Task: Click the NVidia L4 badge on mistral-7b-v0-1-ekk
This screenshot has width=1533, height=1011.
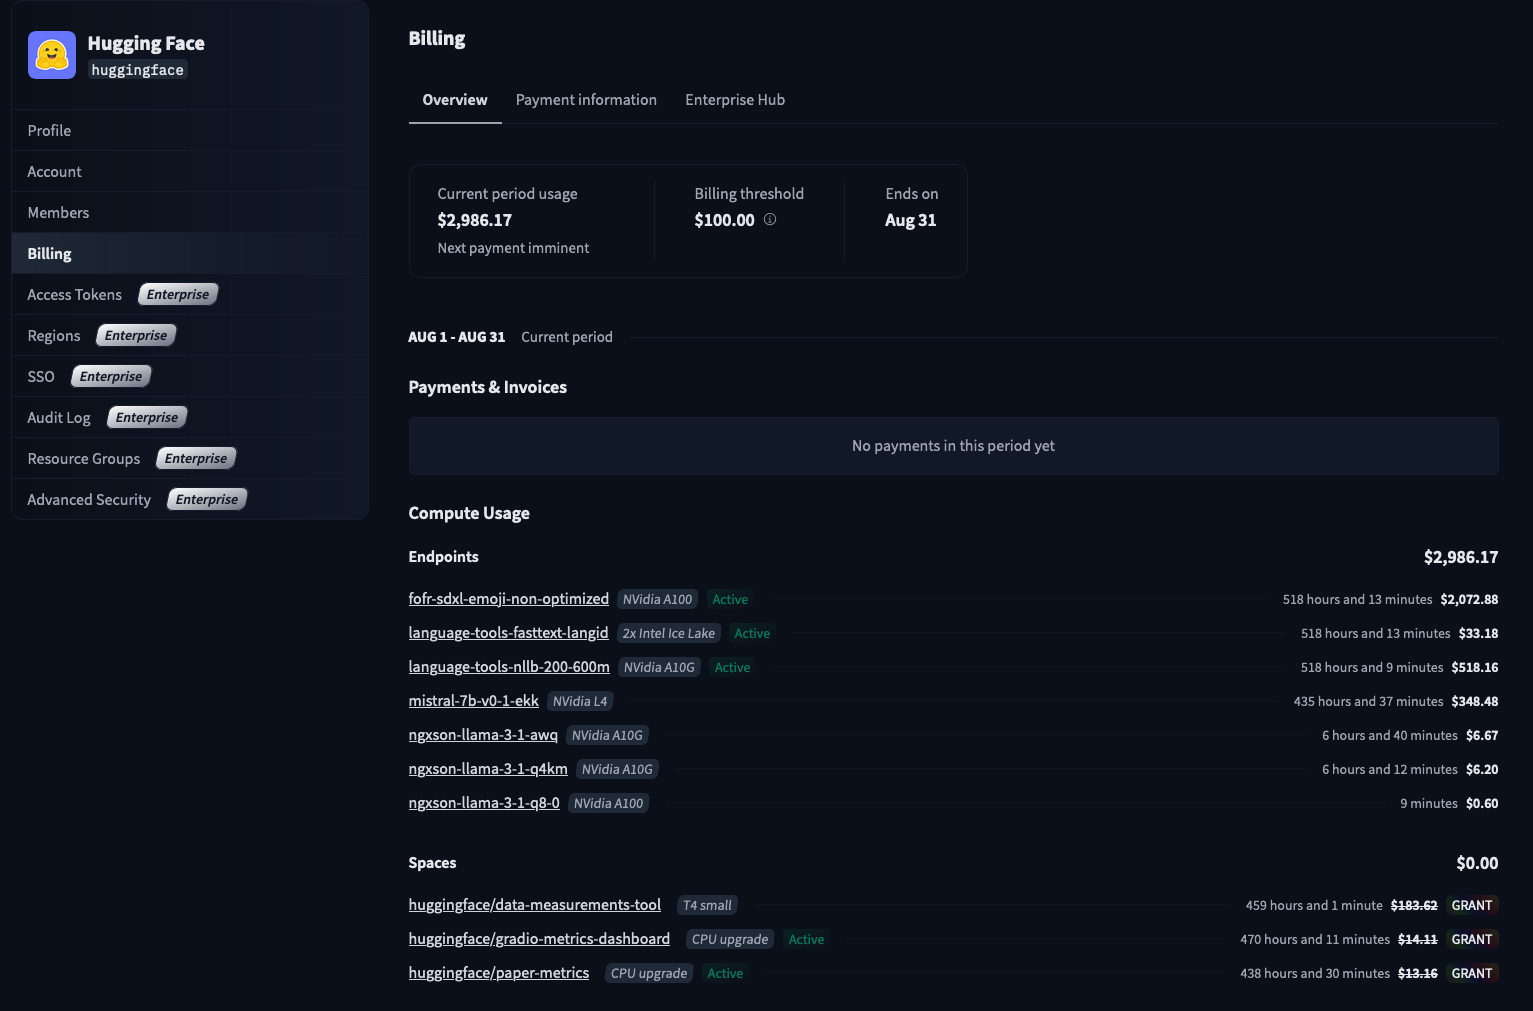Action: click(x=580, y=701)
